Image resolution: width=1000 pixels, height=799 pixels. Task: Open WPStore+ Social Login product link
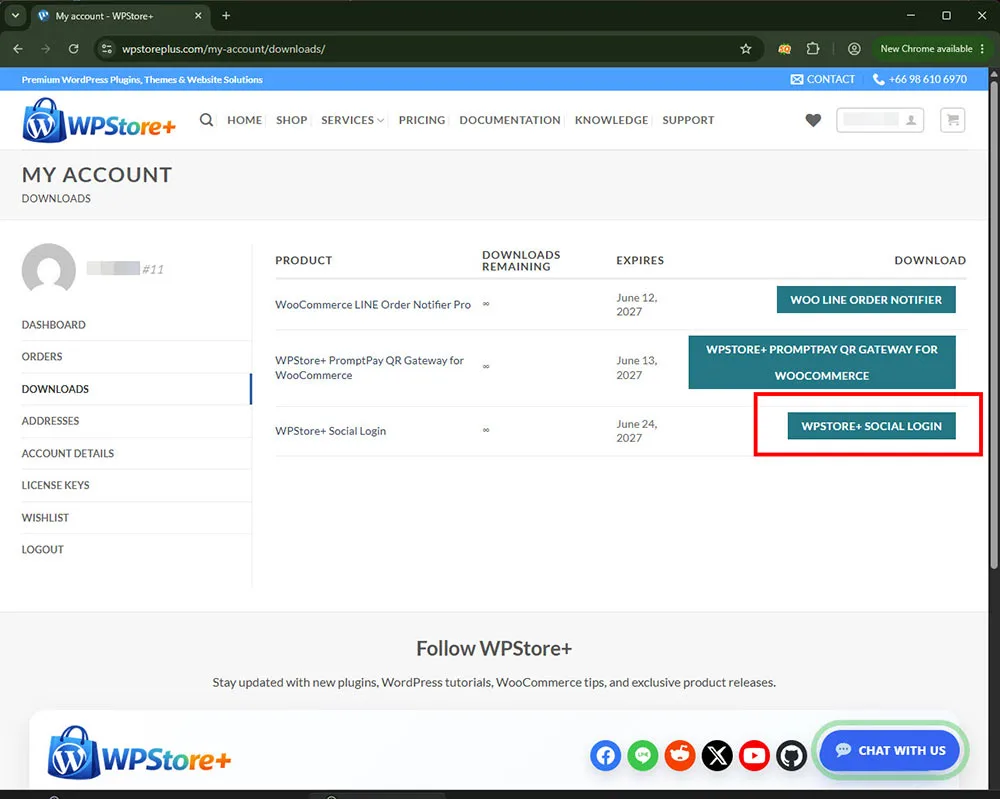pos(330,431)
